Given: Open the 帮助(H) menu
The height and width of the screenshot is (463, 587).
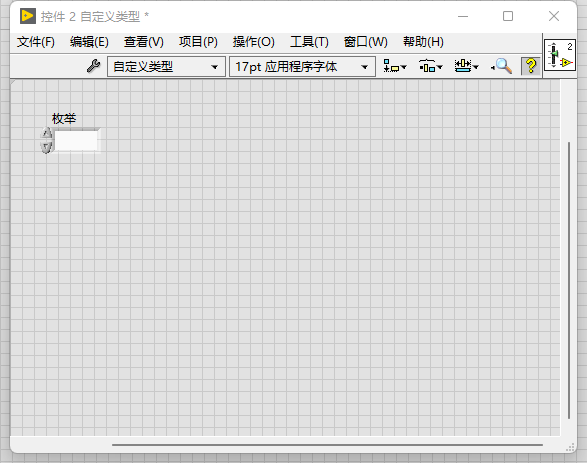Looking at the screenshot, I should [x=423, y=42].
